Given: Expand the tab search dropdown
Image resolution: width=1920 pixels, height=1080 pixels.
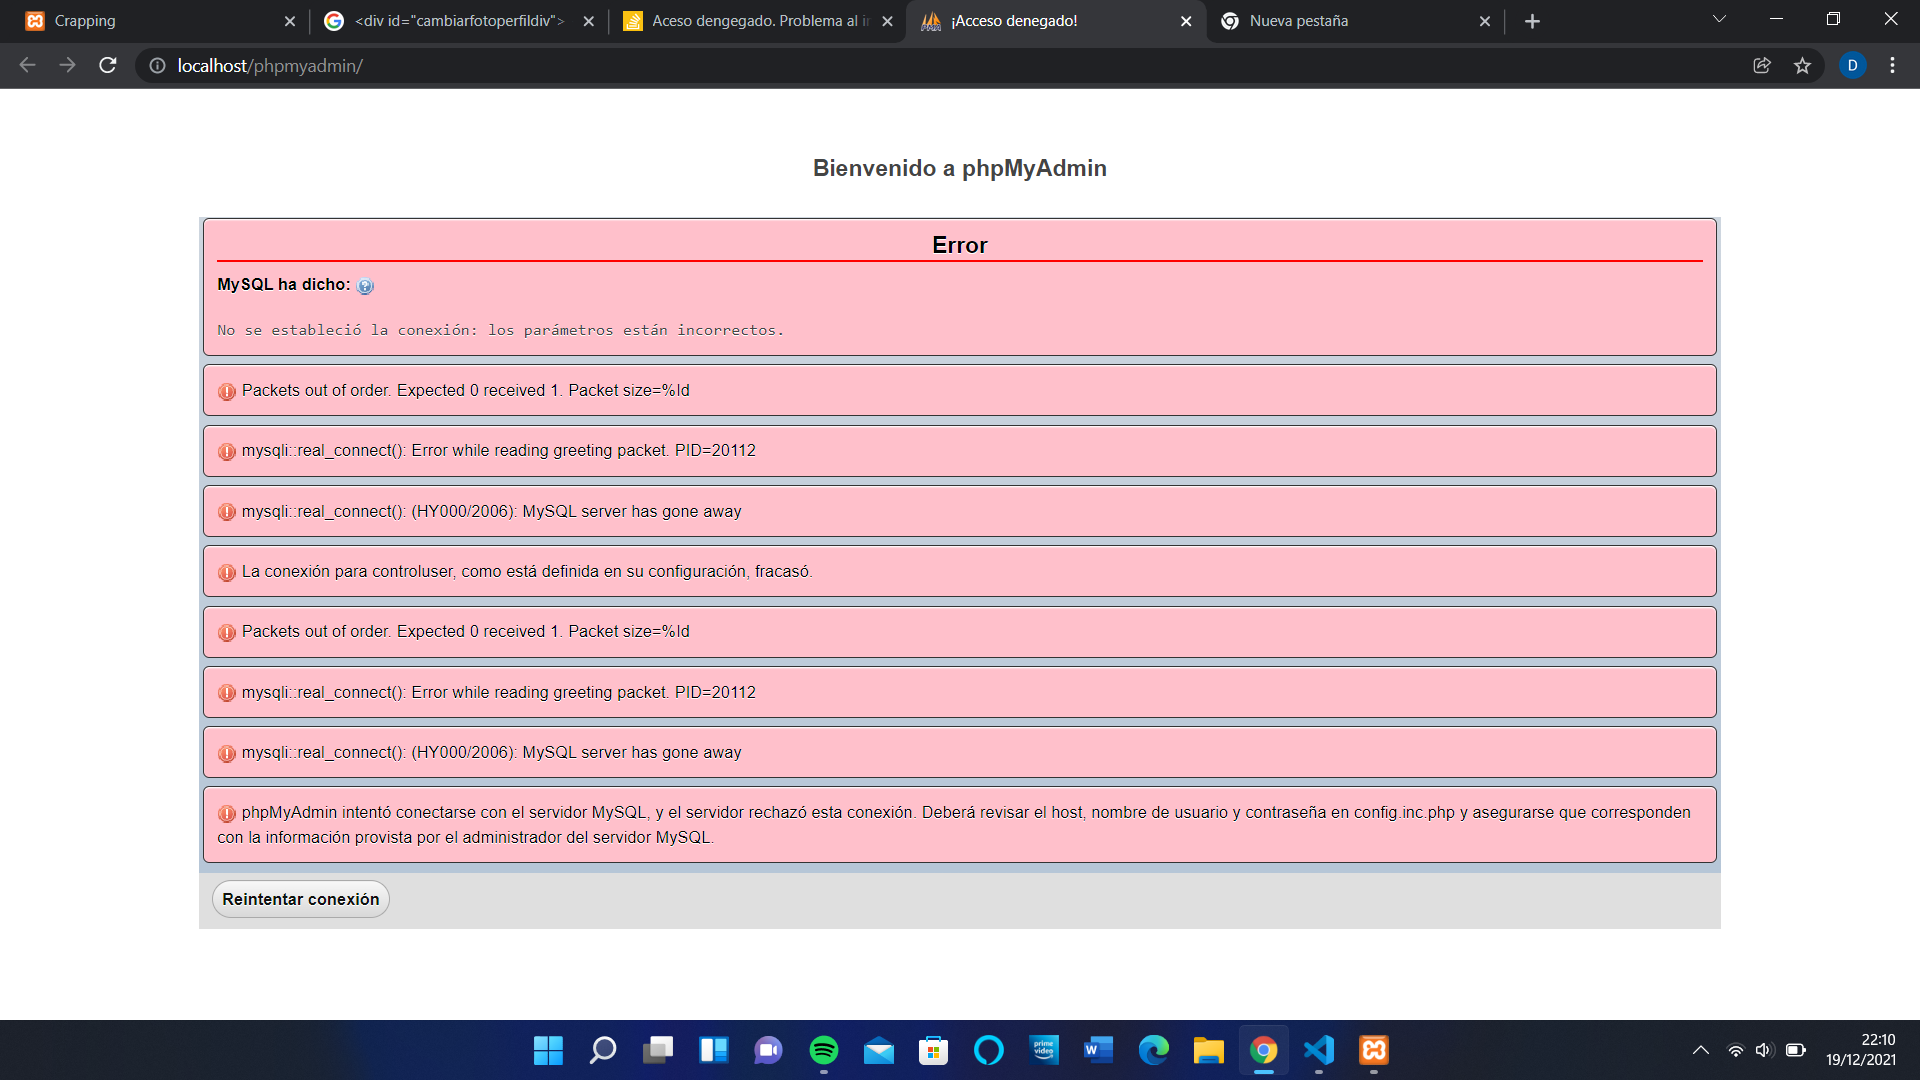Looking at the screenshot, I should [1720, 19].
